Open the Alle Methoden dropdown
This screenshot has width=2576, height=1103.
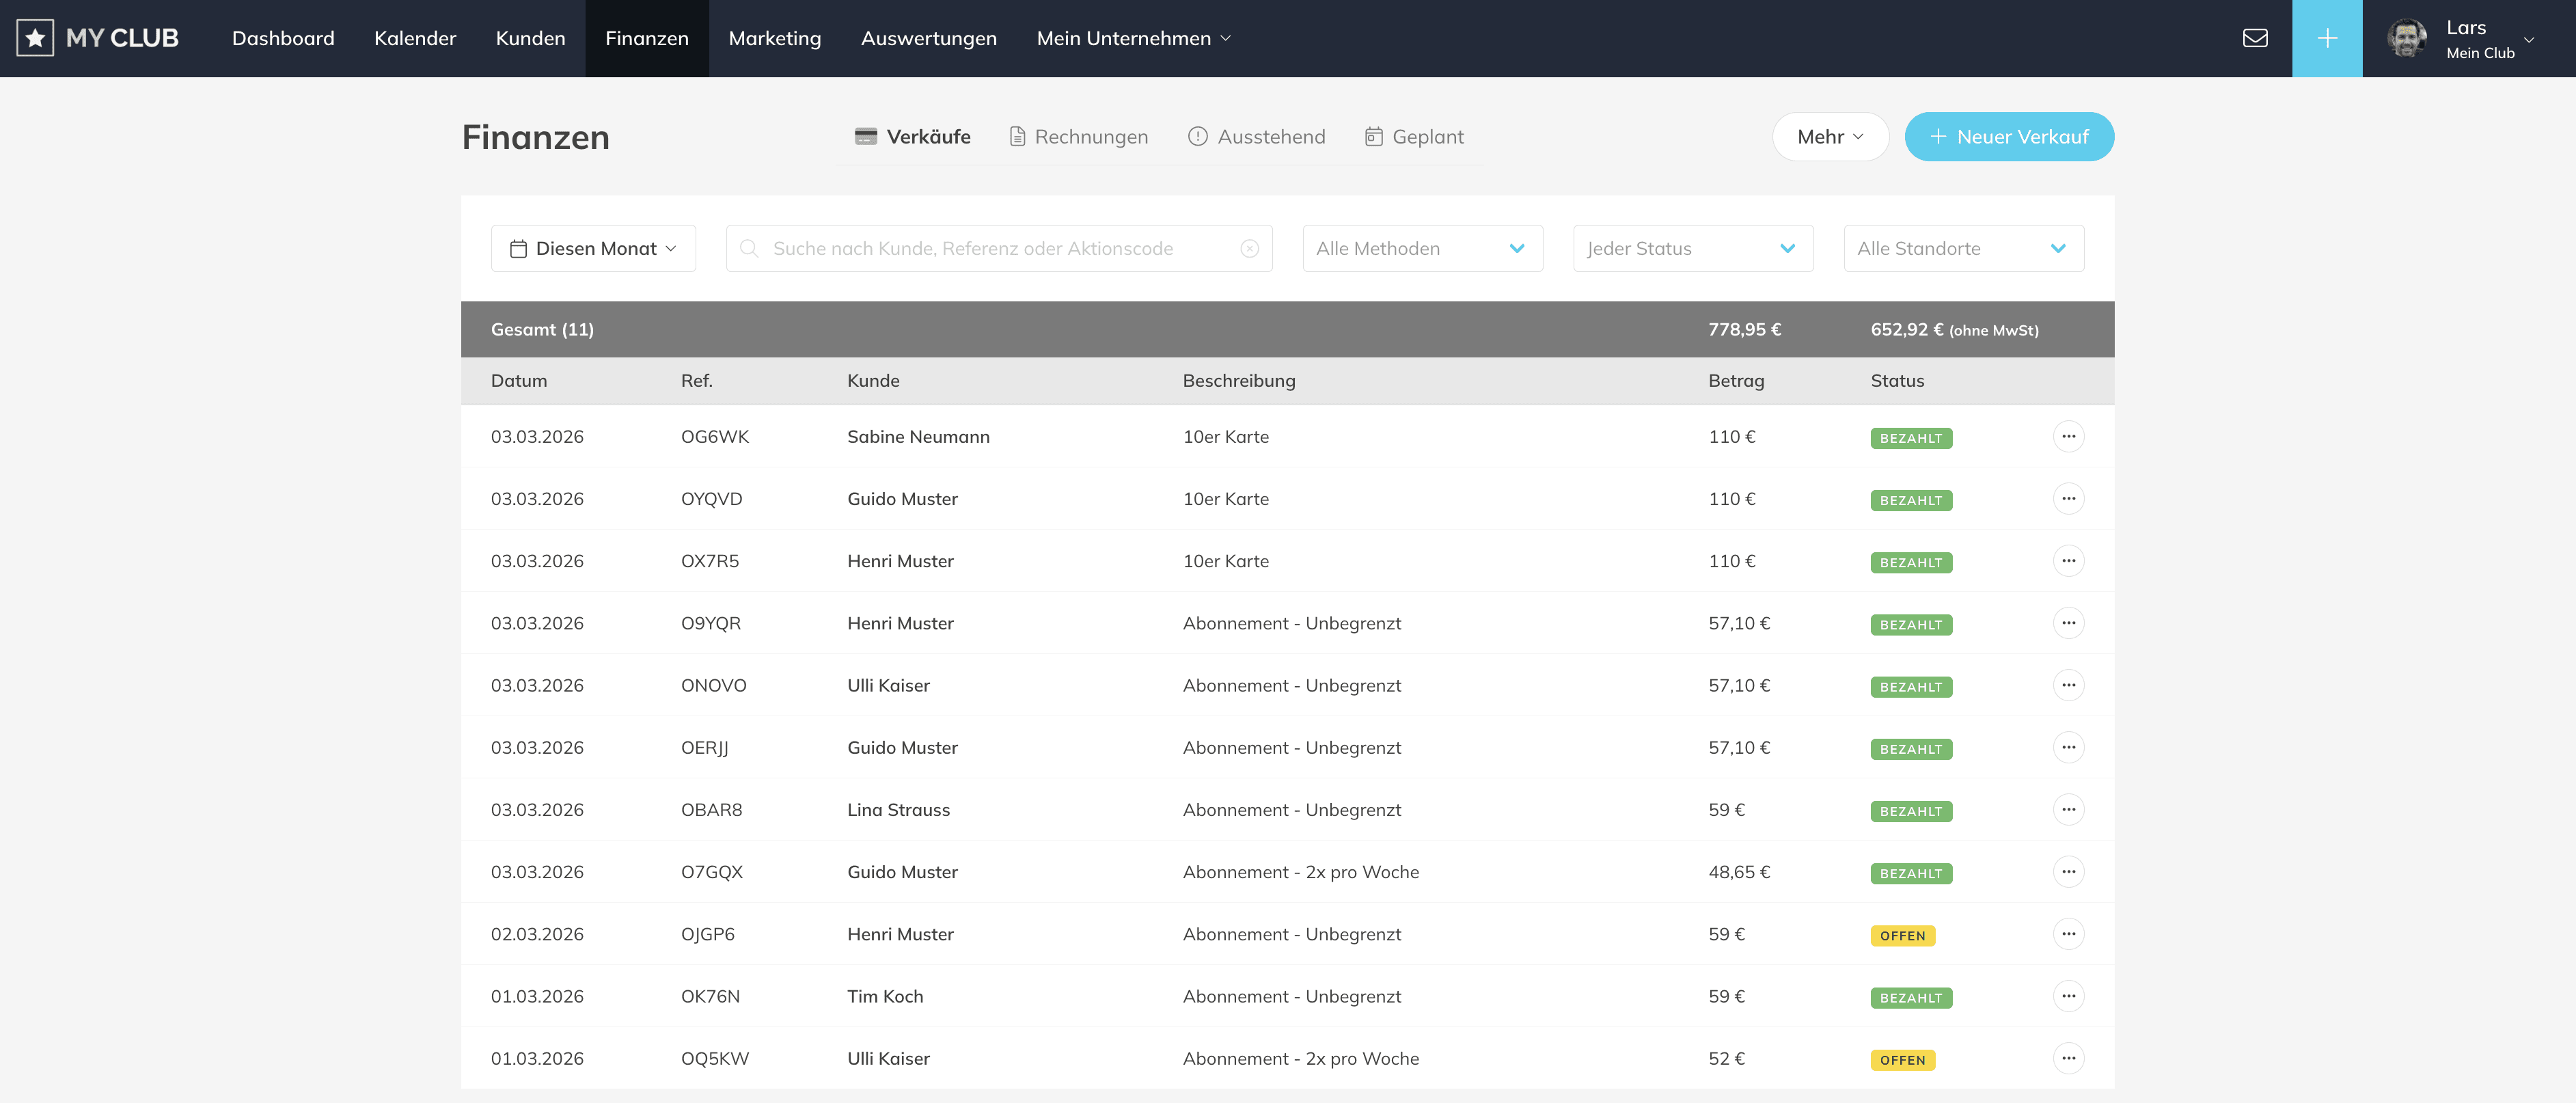click(x=1421, y=248)
